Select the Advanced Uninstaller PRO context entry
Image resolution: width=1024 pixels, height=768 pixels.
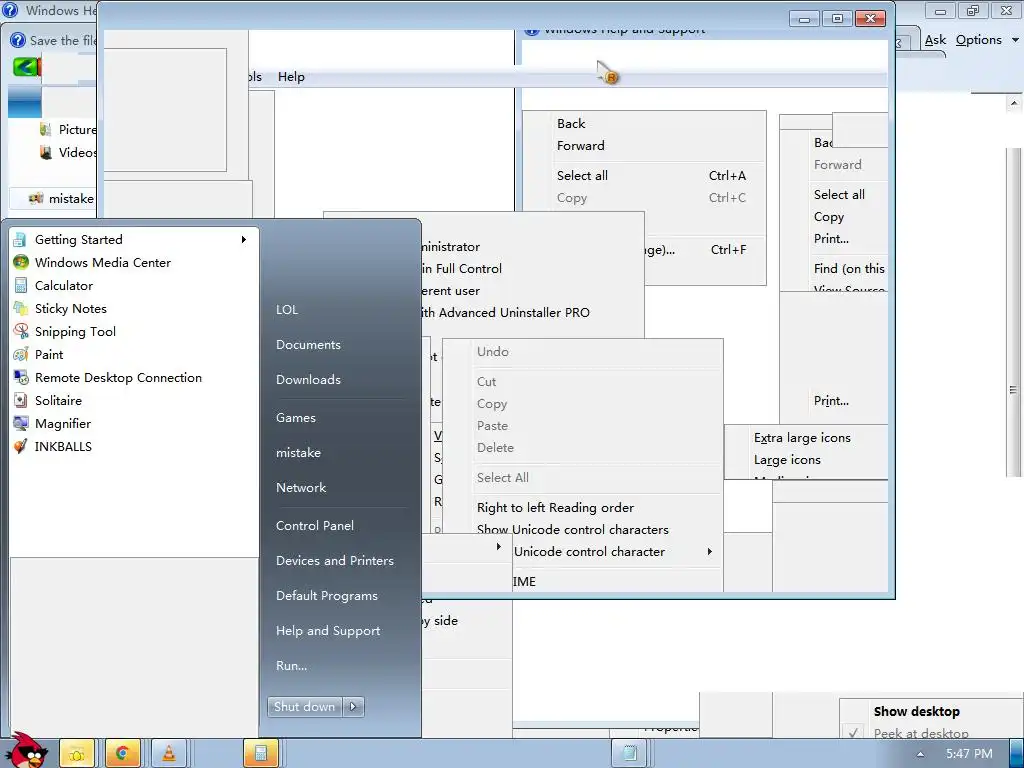click(x=507, y=313)
